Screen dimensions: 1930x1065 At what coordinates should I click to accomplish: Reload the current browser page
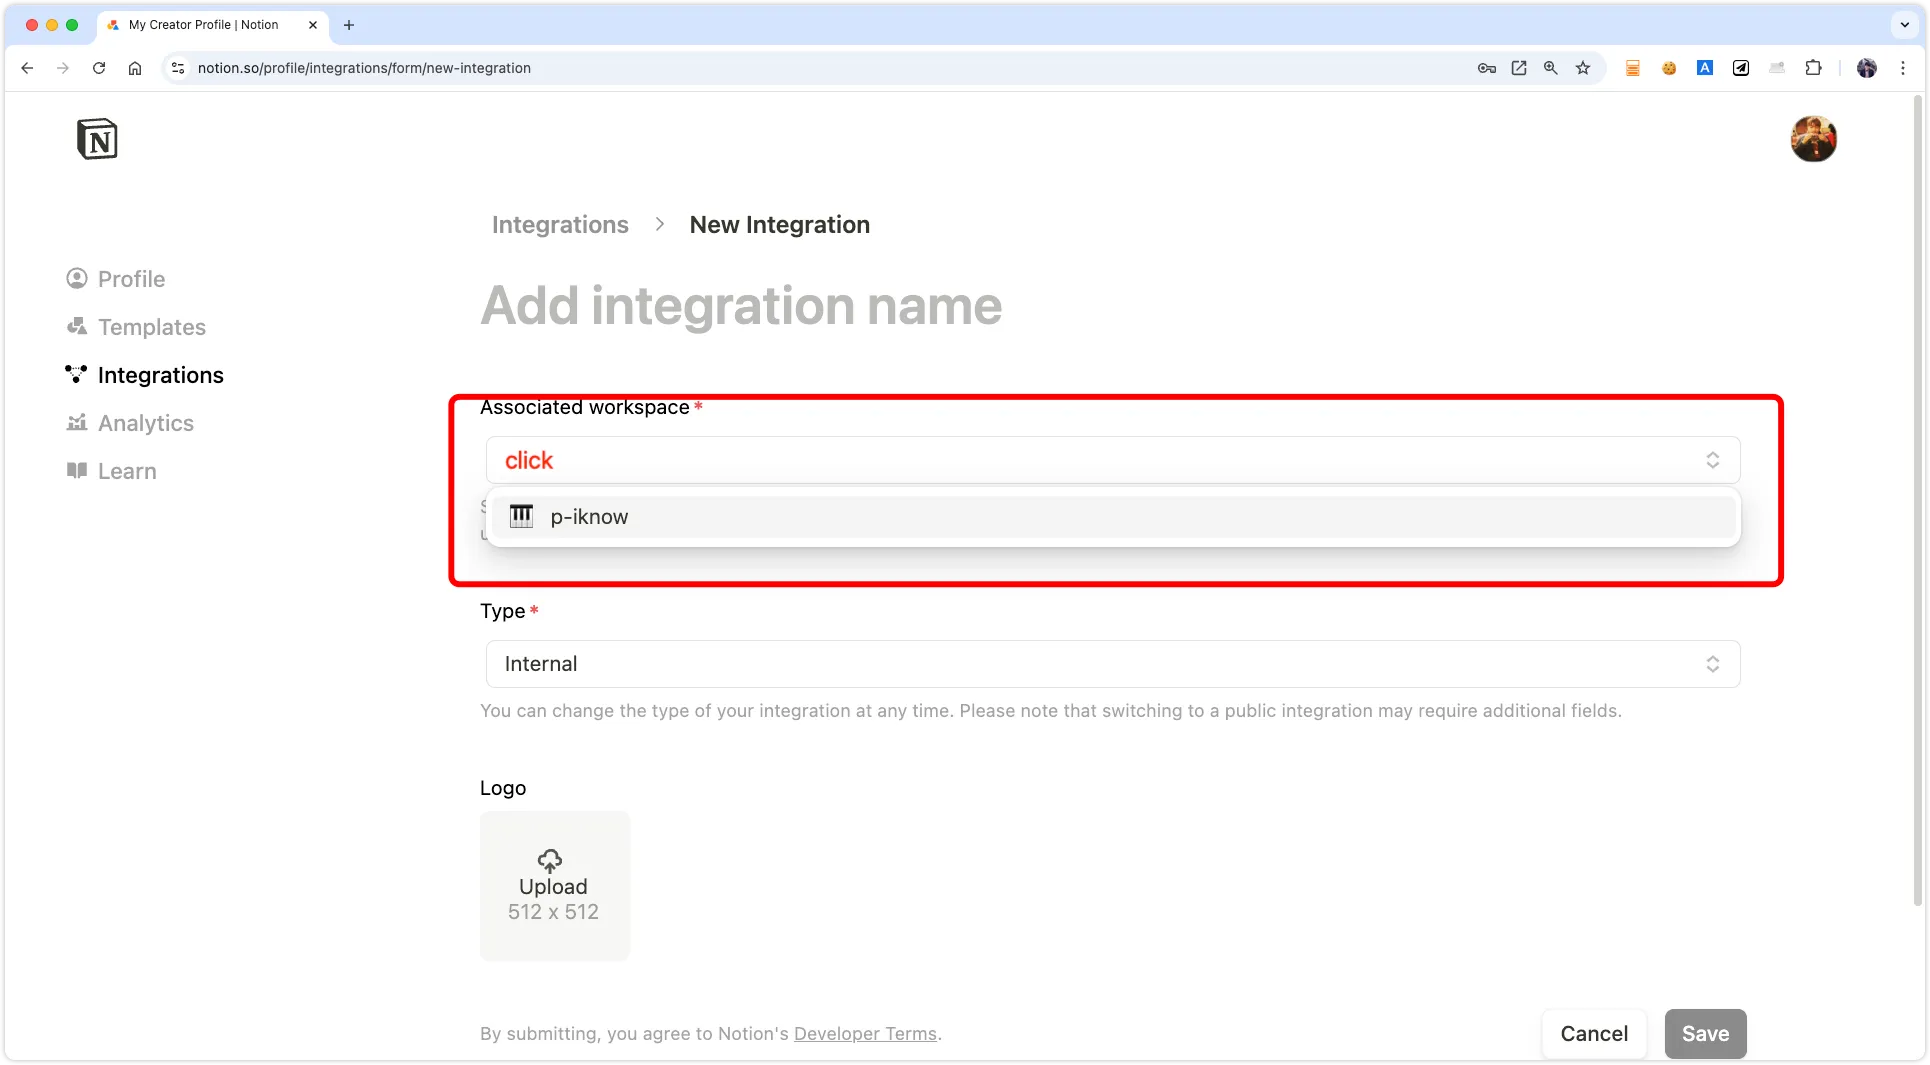[99, 68]
